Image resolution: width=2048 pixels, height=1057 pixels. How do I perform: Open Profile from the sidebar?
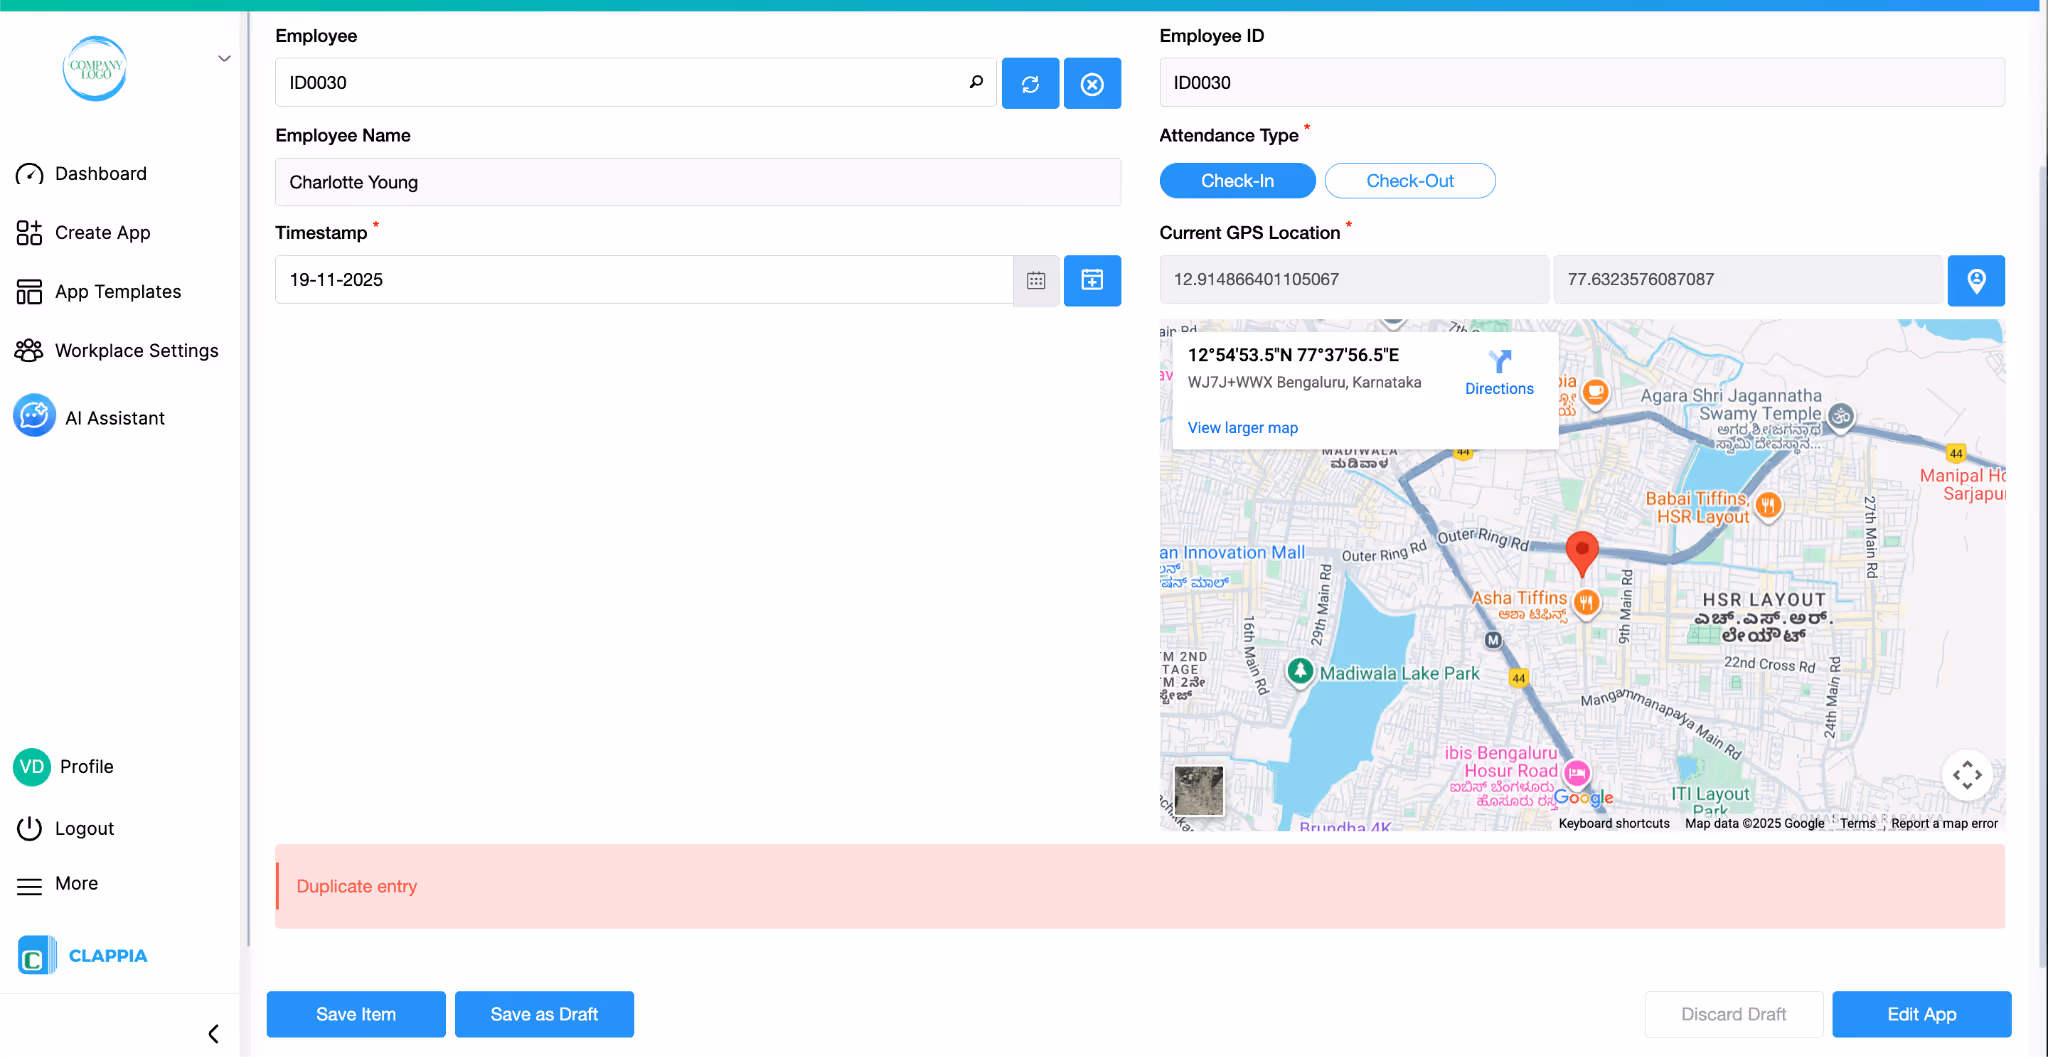pos(32,767)
